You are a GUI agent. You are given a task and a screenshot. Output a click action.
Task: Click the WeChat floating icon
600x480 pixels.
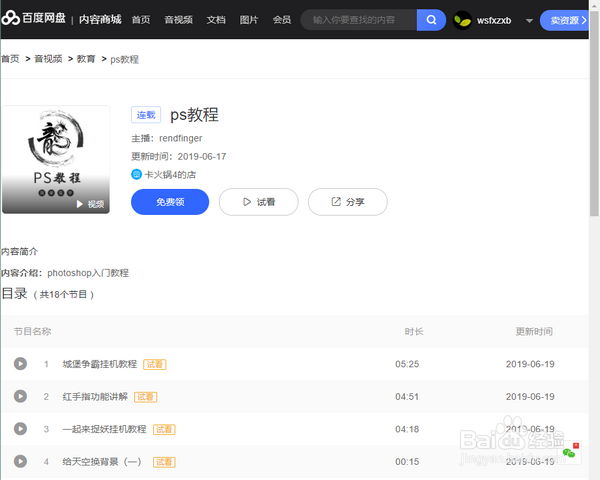(569, 453)
